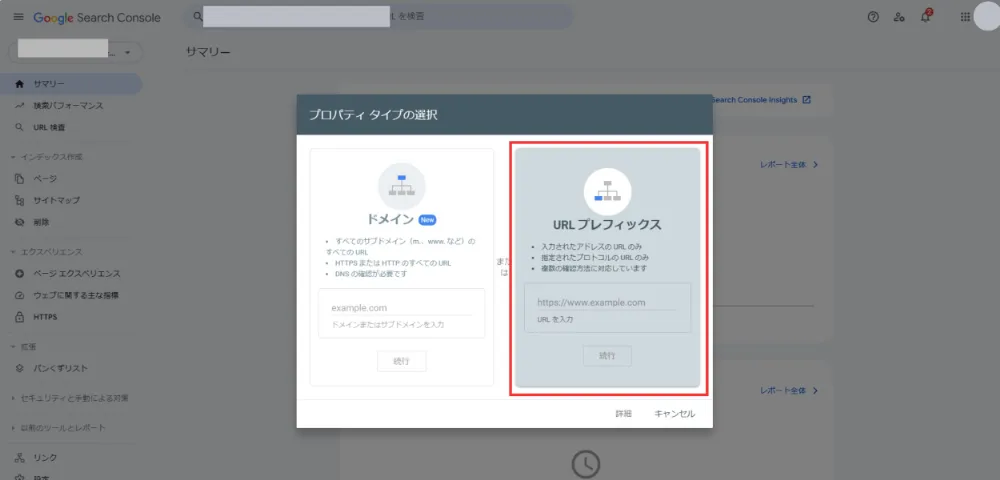Viewport: 1000px width, 480px height.
Task: Click the text DNS の確認が必要です
Action: tap(371, 273)
